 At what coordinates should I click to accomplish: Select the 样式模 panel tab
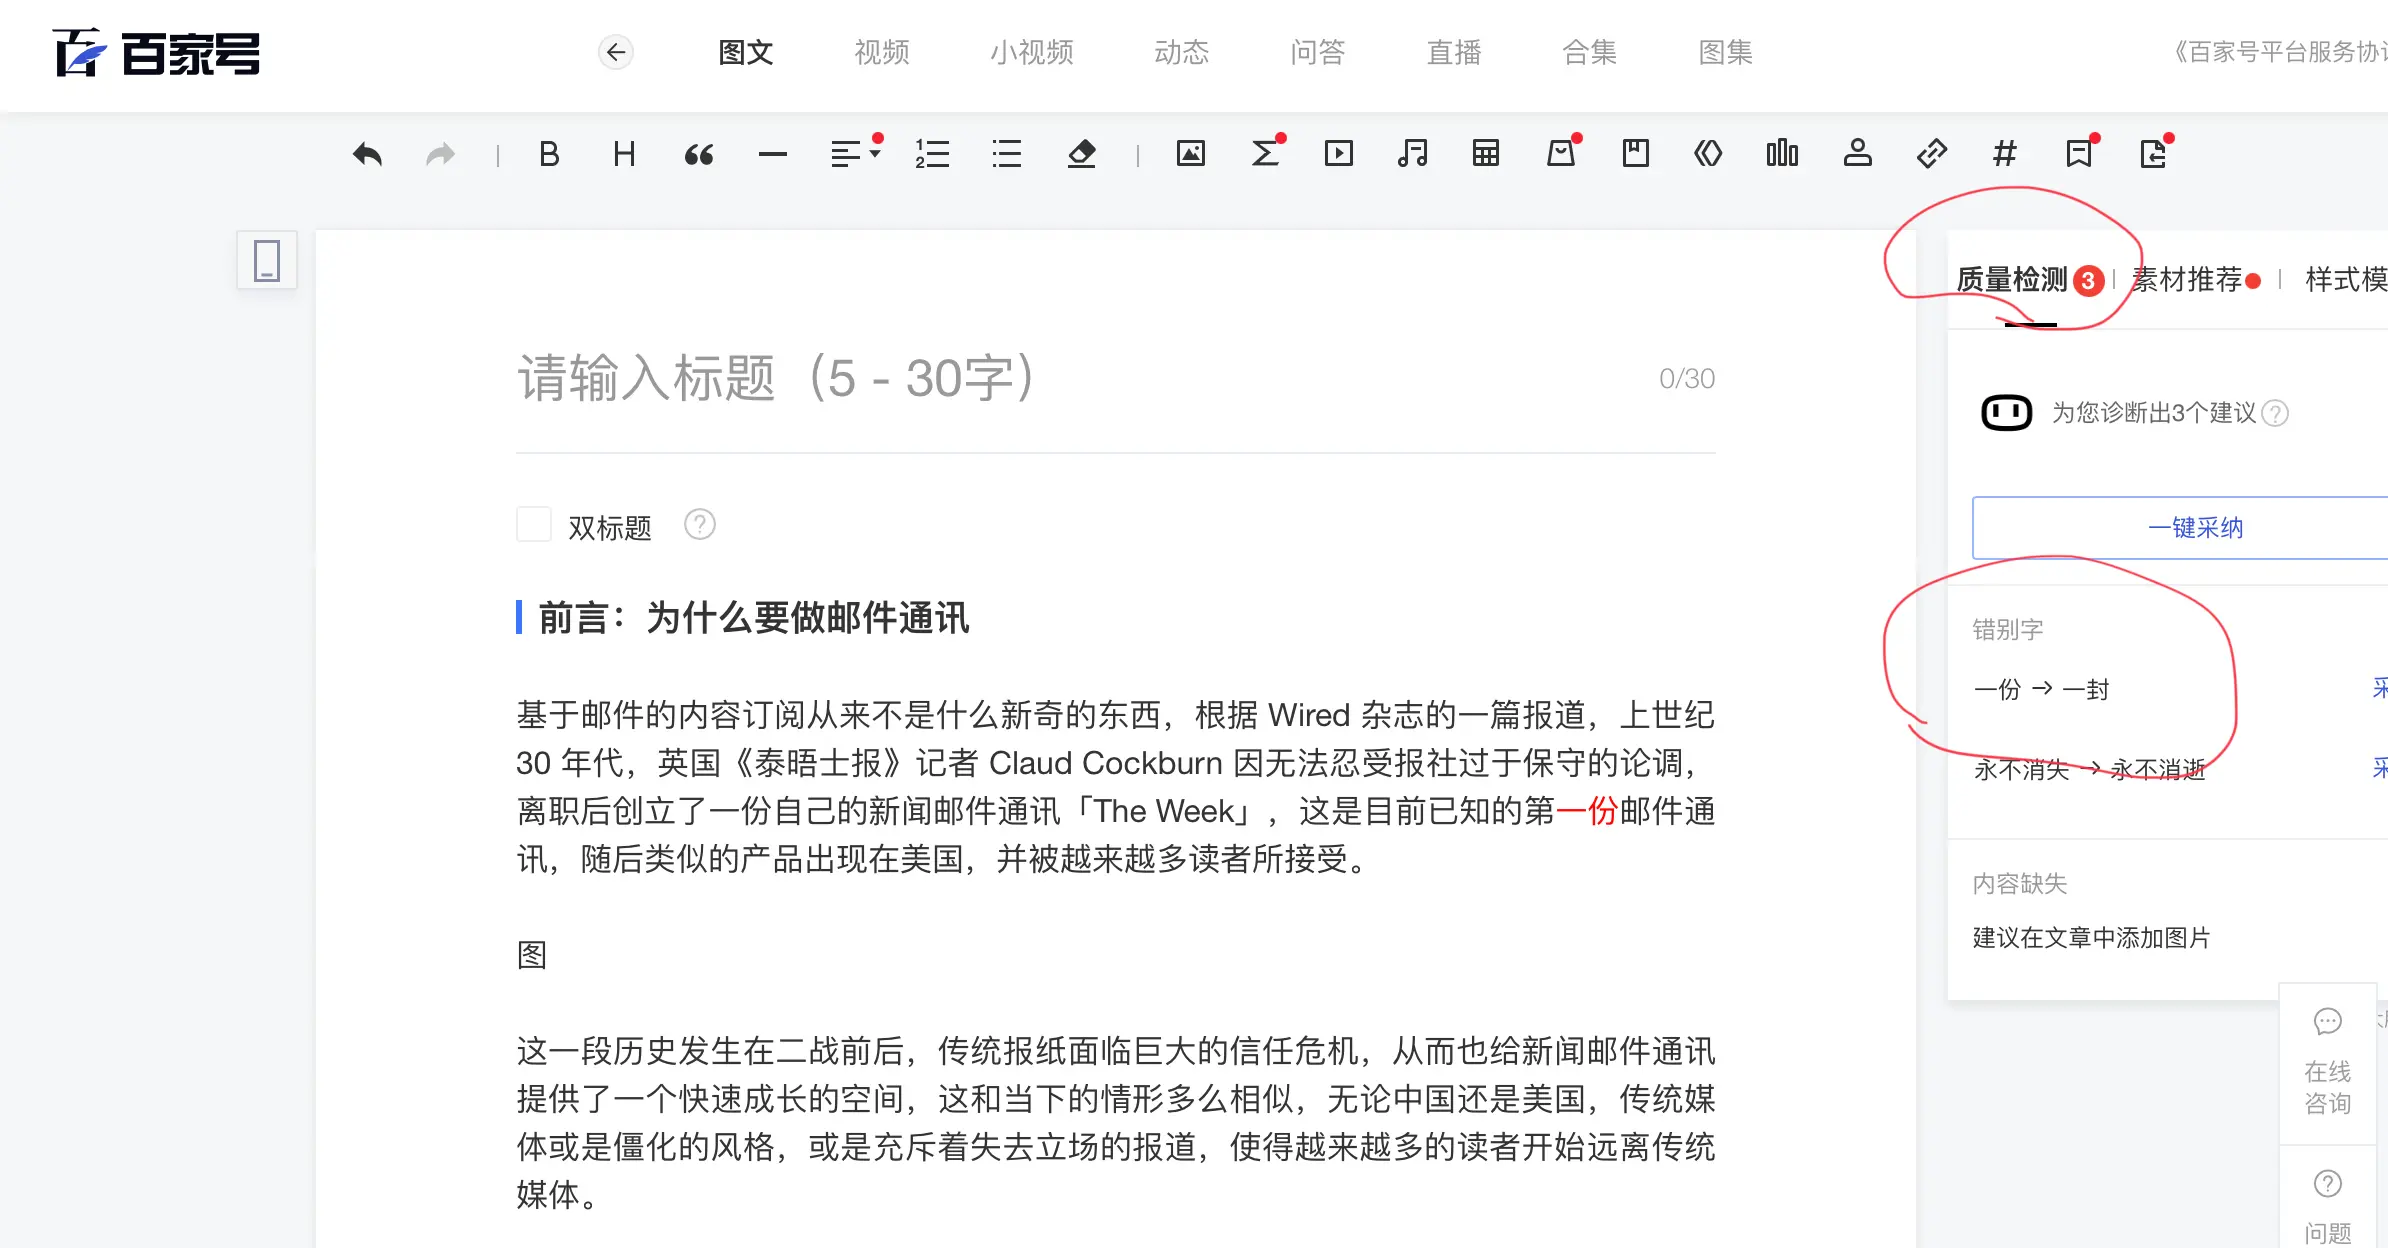pos(2346,280)
